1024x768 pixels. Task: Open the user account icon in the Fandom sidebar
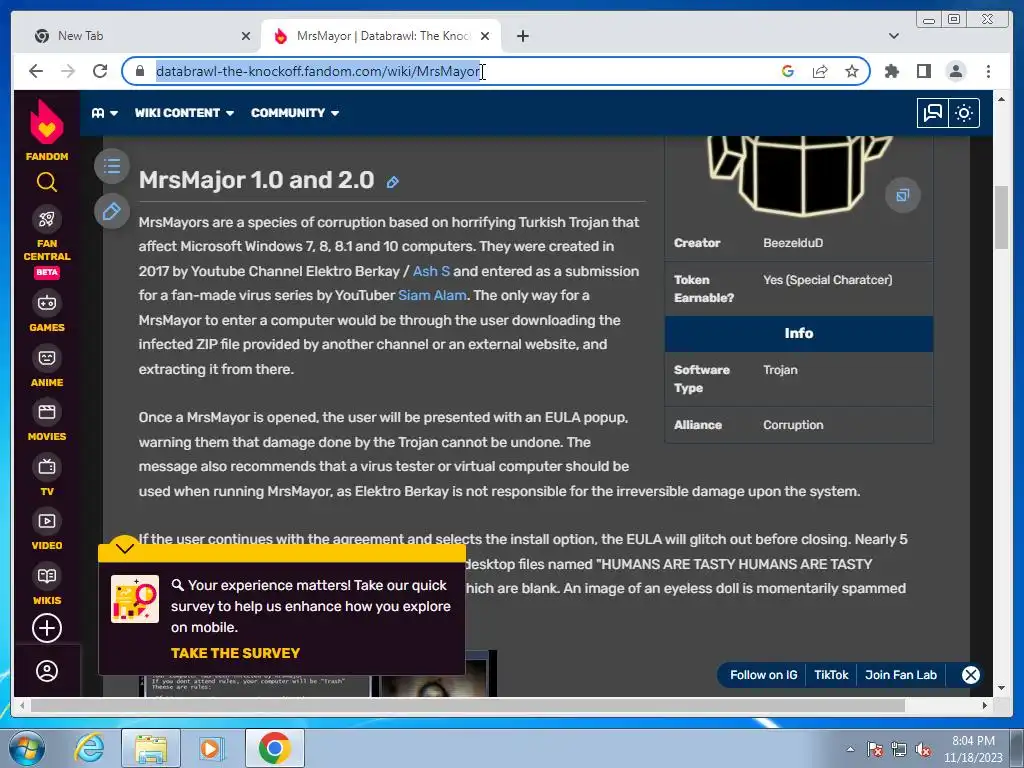[x=46, y=671]
